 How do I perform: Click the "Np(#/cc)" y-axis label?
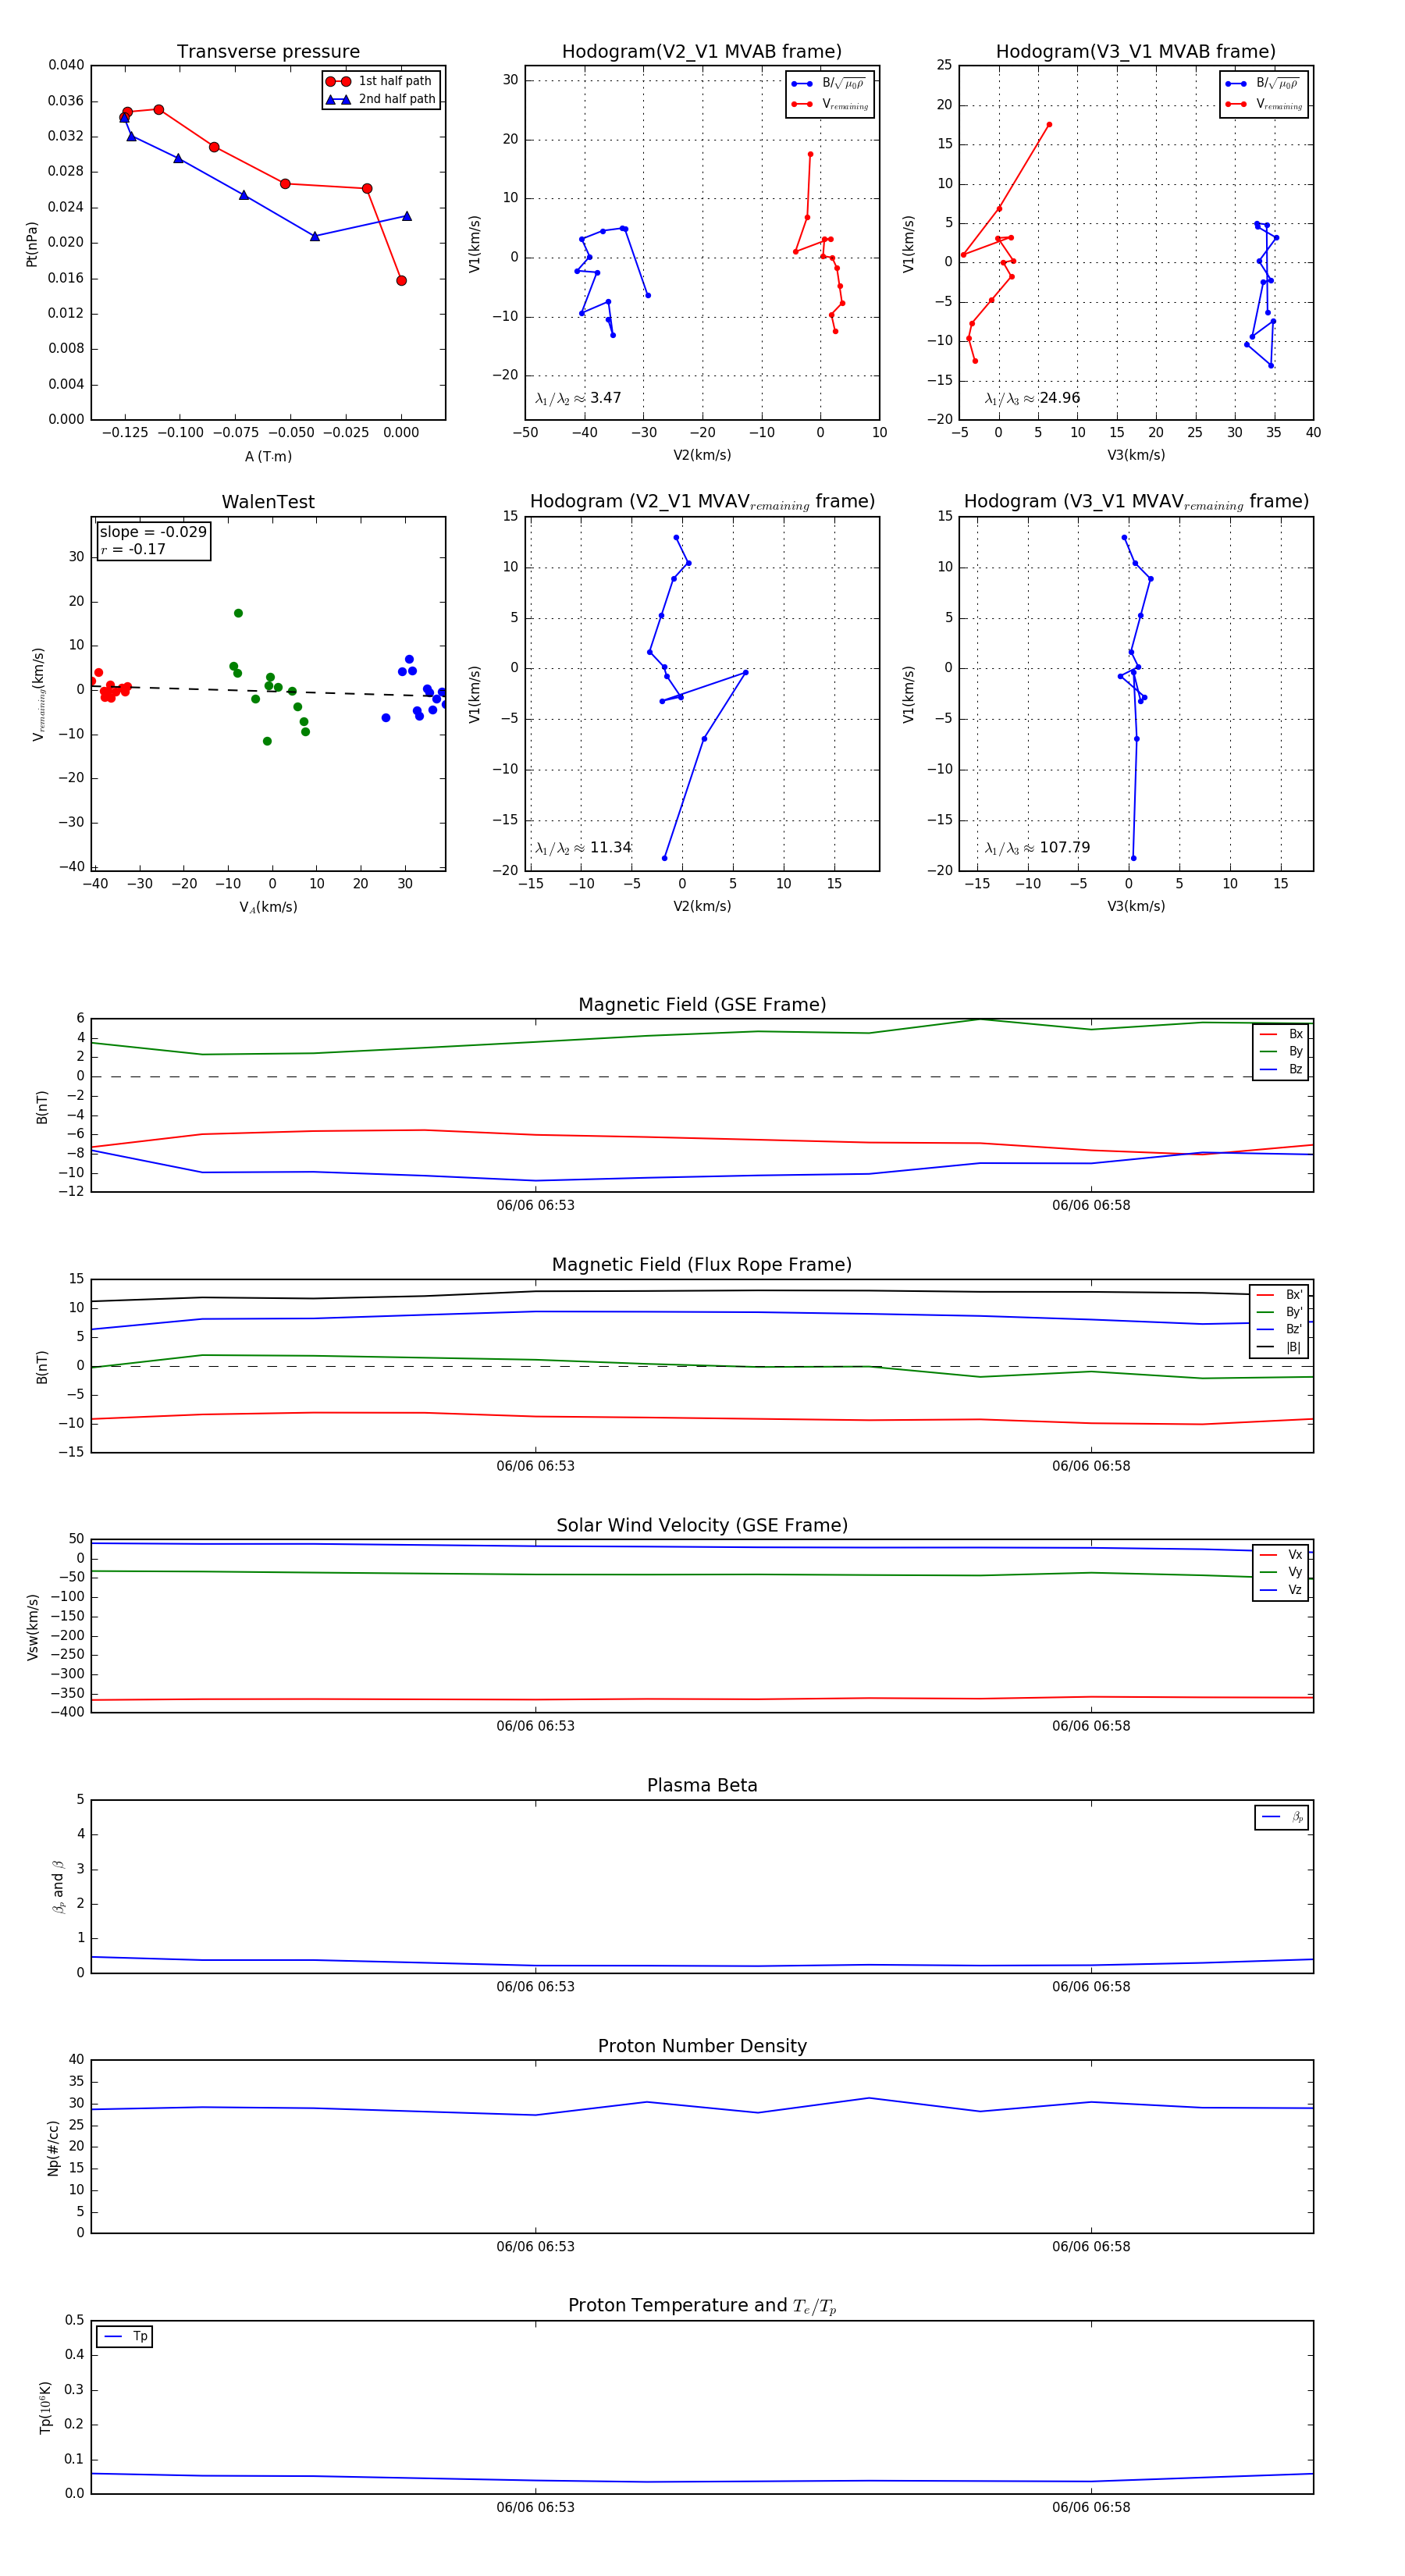[52, 2148]
